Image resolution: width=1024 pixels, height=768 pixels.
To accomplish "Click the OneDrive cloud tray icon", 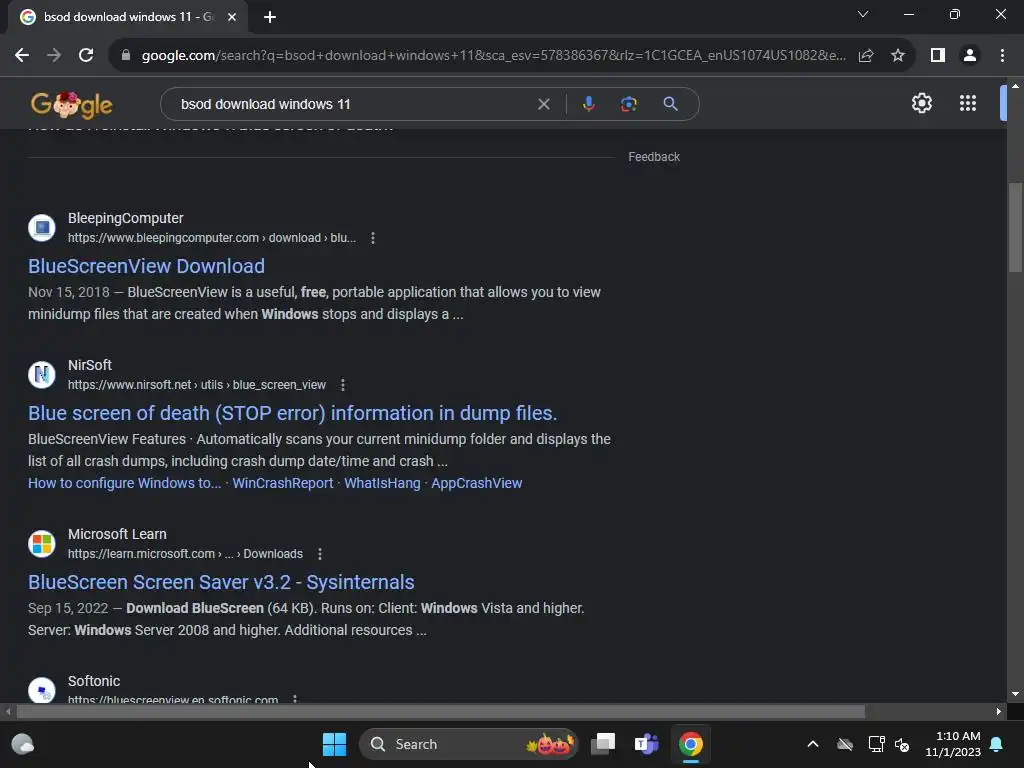I will point(845,744).
